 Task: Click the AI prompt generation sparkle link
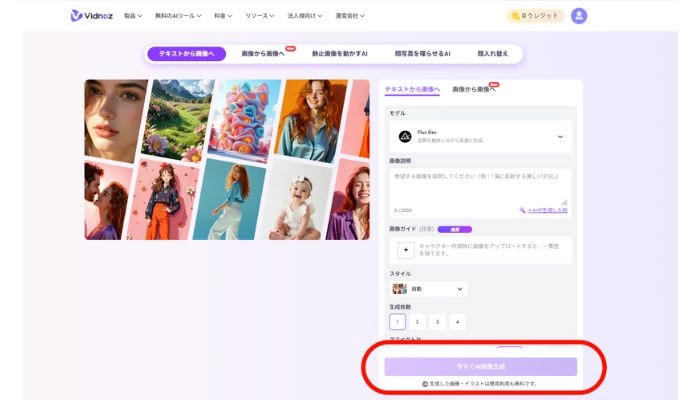[543, 210]
